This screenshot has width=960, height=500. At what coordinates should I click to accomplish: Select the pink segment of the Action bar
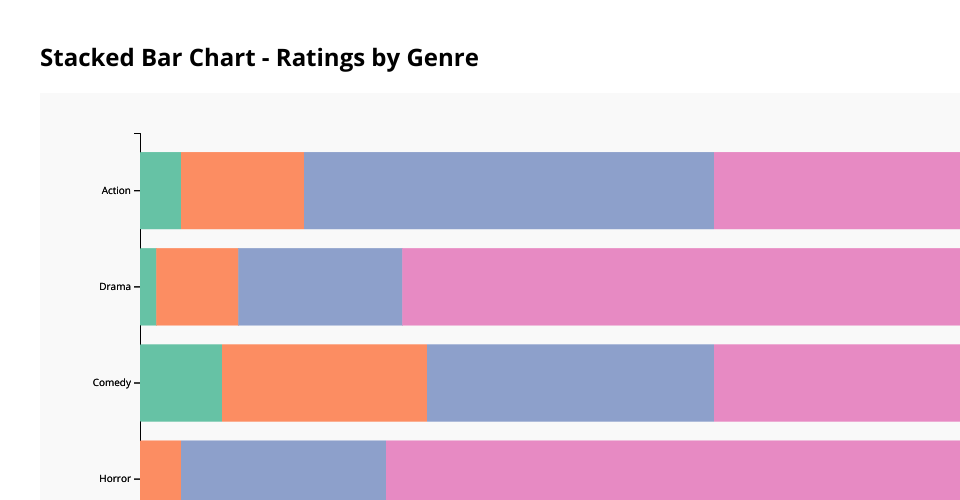pos(837,190)
